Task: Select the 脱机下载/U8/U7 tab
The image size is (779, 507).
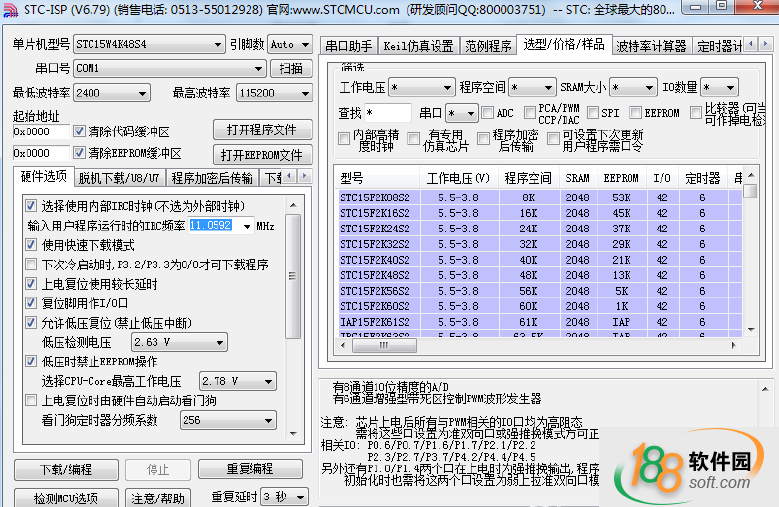Action: click(119, 178)
